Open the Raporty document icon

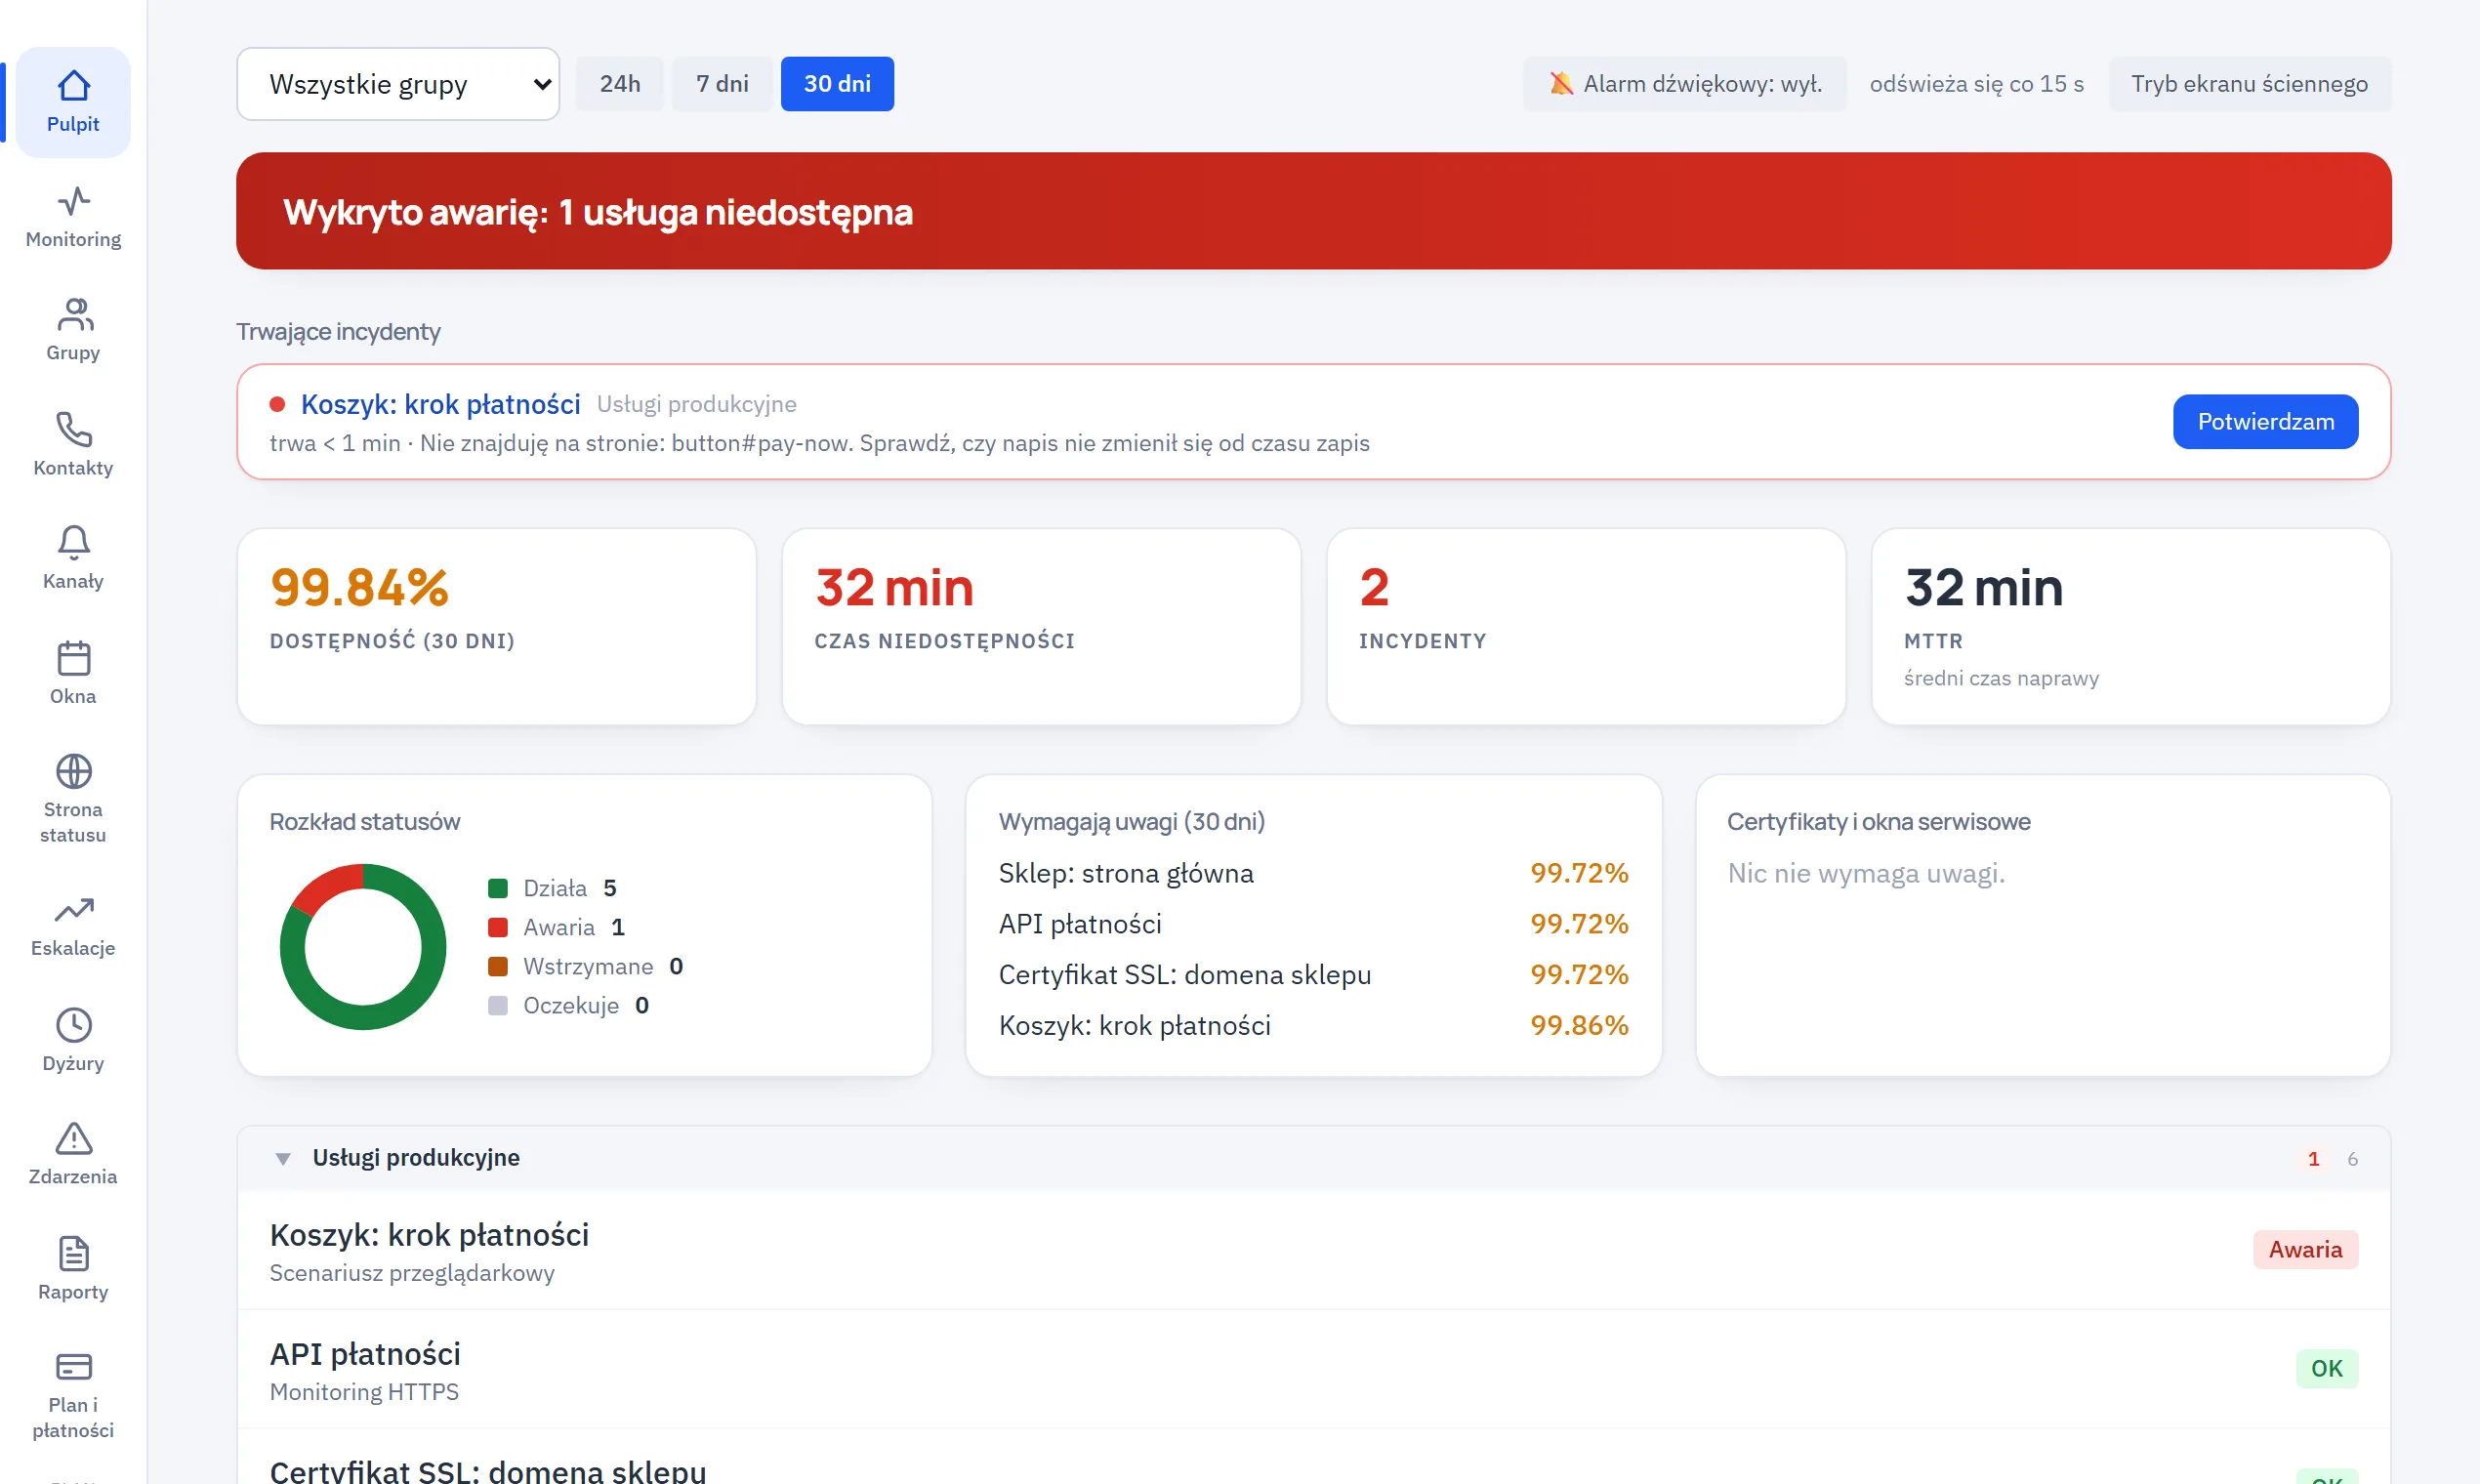click(x=73, y=1254)
